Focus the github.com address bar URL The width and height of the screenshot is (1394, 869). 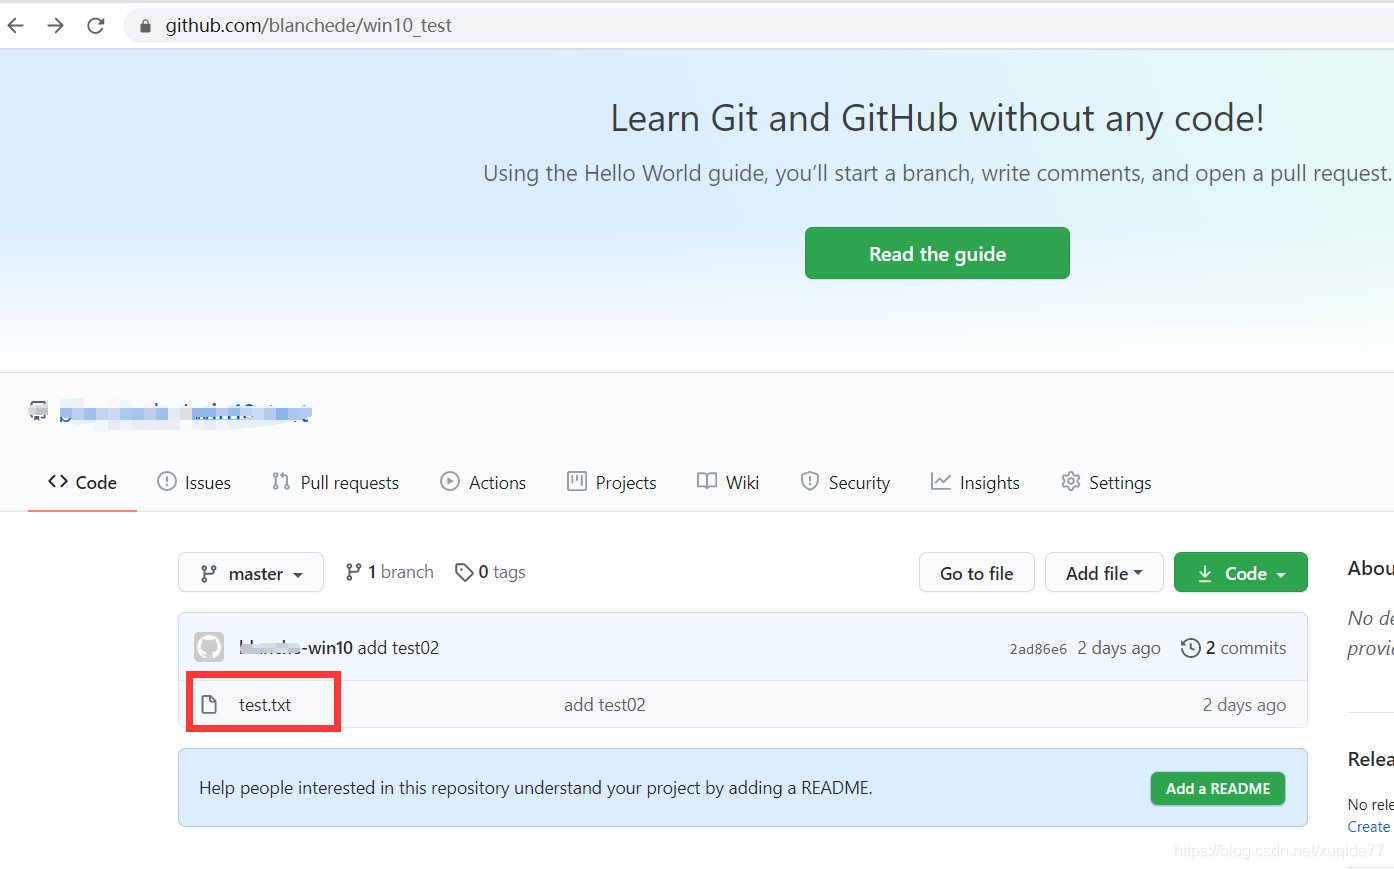tap(308, 26)
